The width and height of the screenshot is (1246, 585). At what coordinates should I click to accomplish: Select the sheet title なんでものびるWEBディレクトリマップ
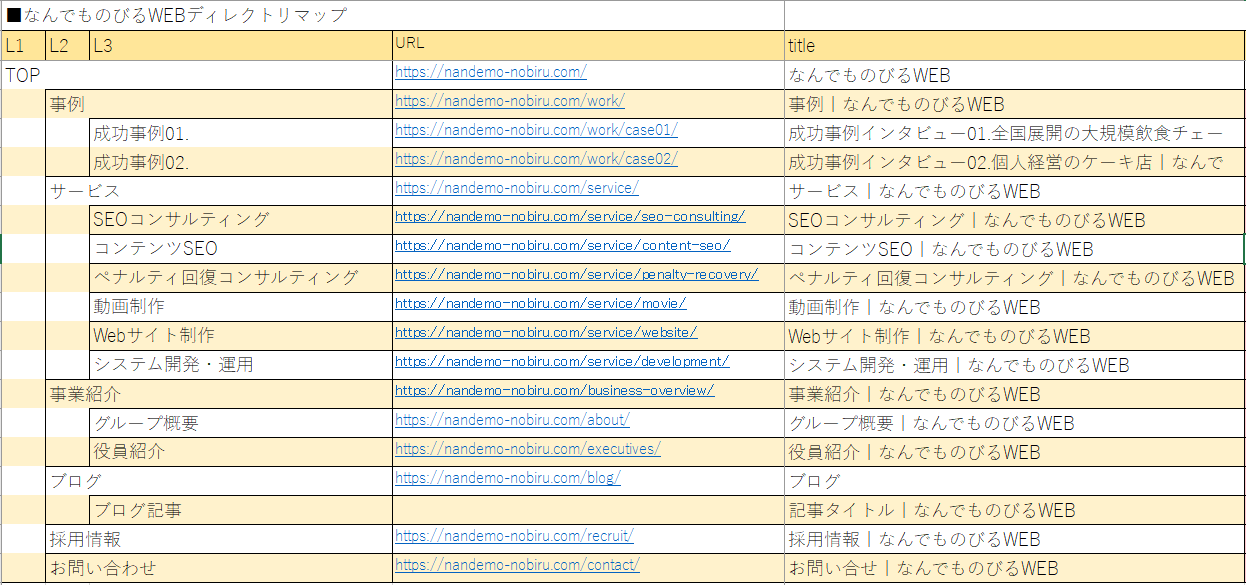tap(177, 15)
